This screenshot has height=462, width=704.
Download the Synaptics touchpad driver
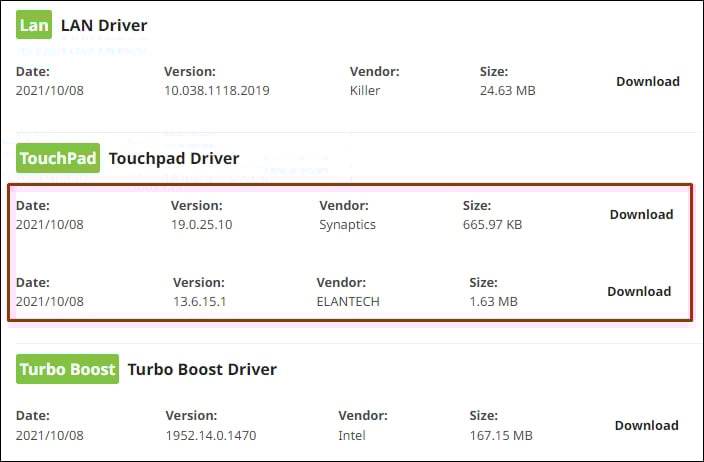tap(641, 214)
